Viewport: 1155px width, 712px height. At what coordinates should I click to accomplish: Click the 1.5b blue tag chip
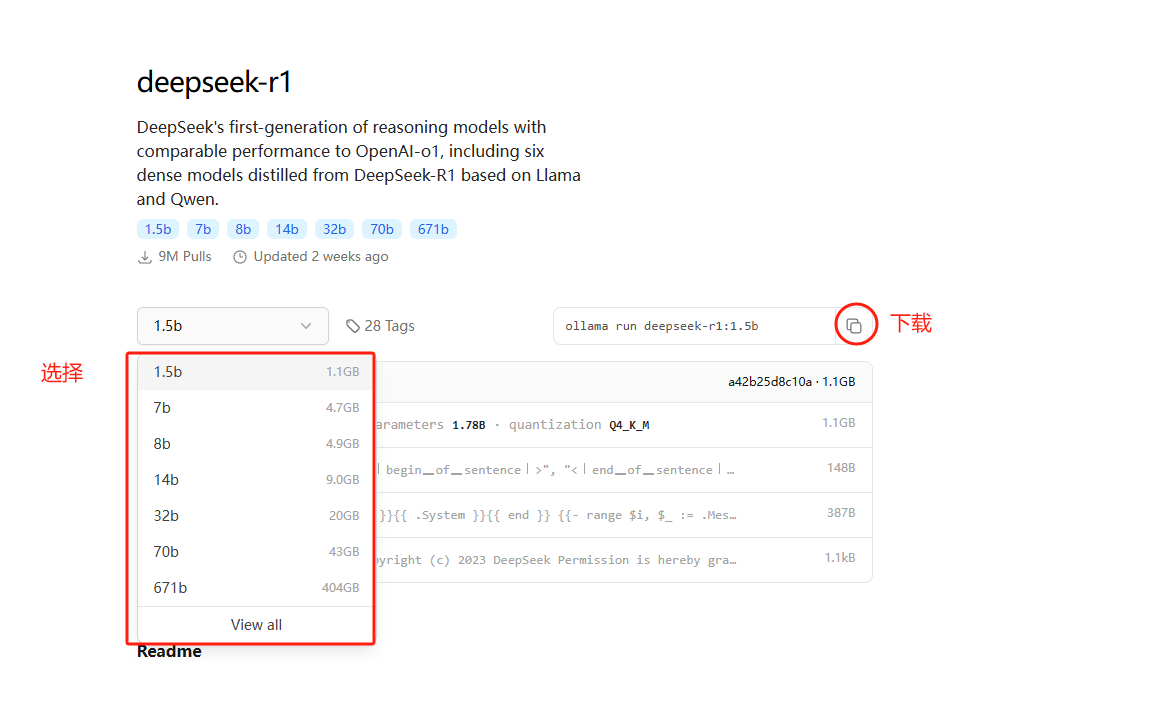pyautogui.click(x=158, y=229)
